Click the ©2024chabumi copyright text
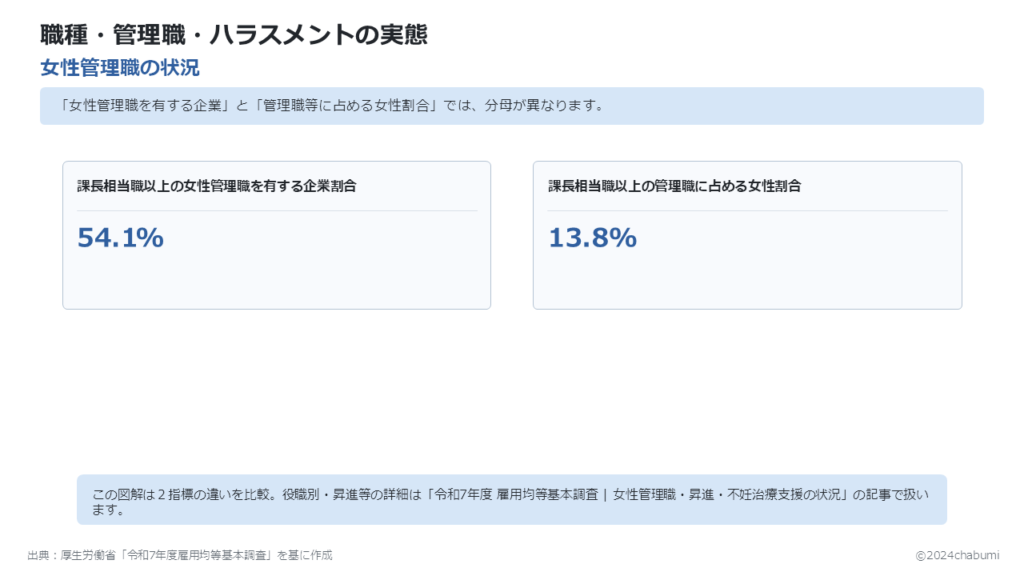 pos(957,556)
